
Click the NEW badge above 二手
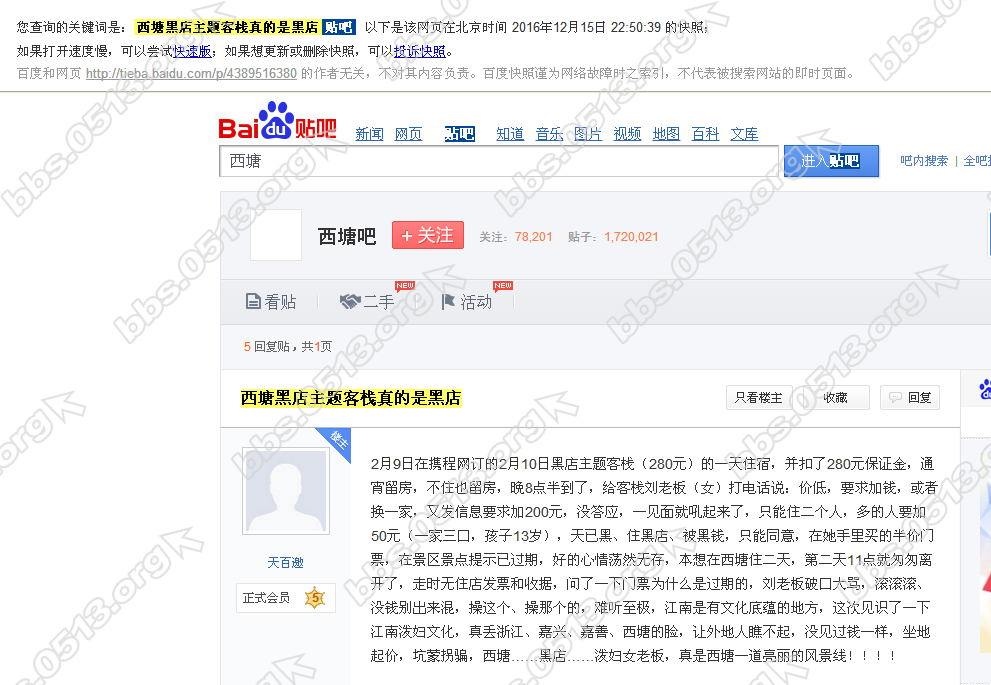404,286
